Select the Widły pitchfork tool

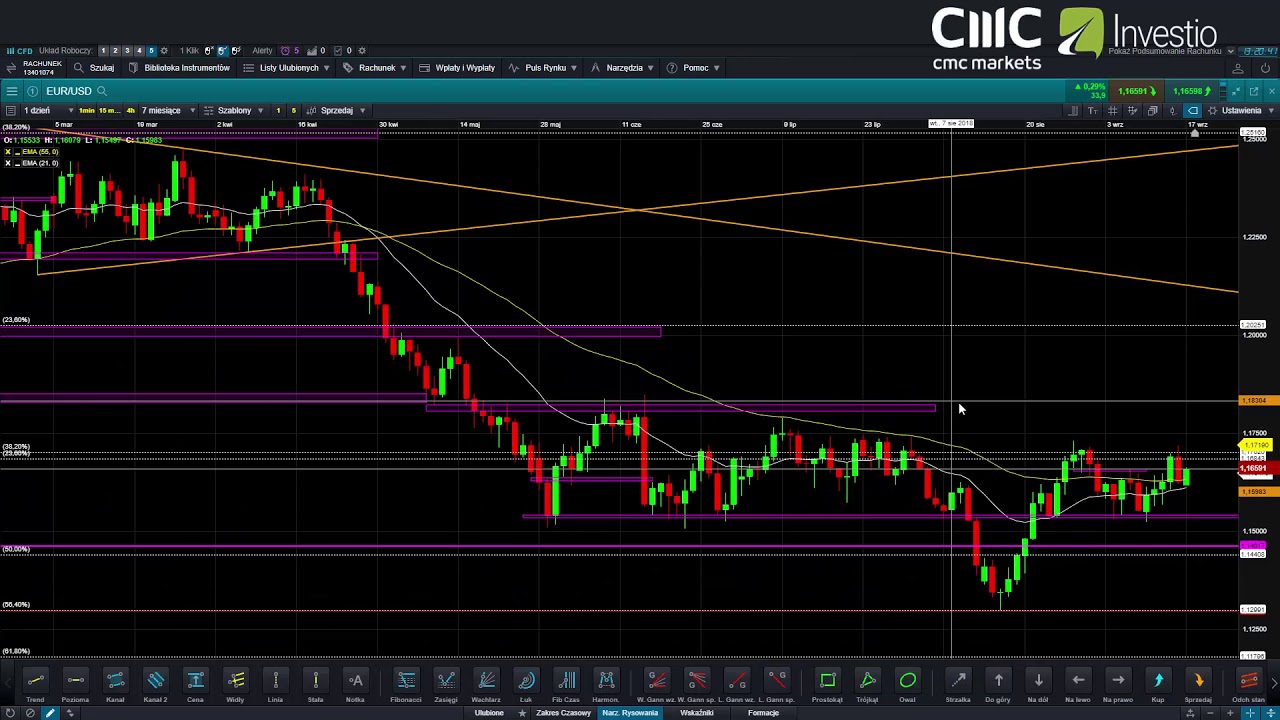click(x=235, y=685)
